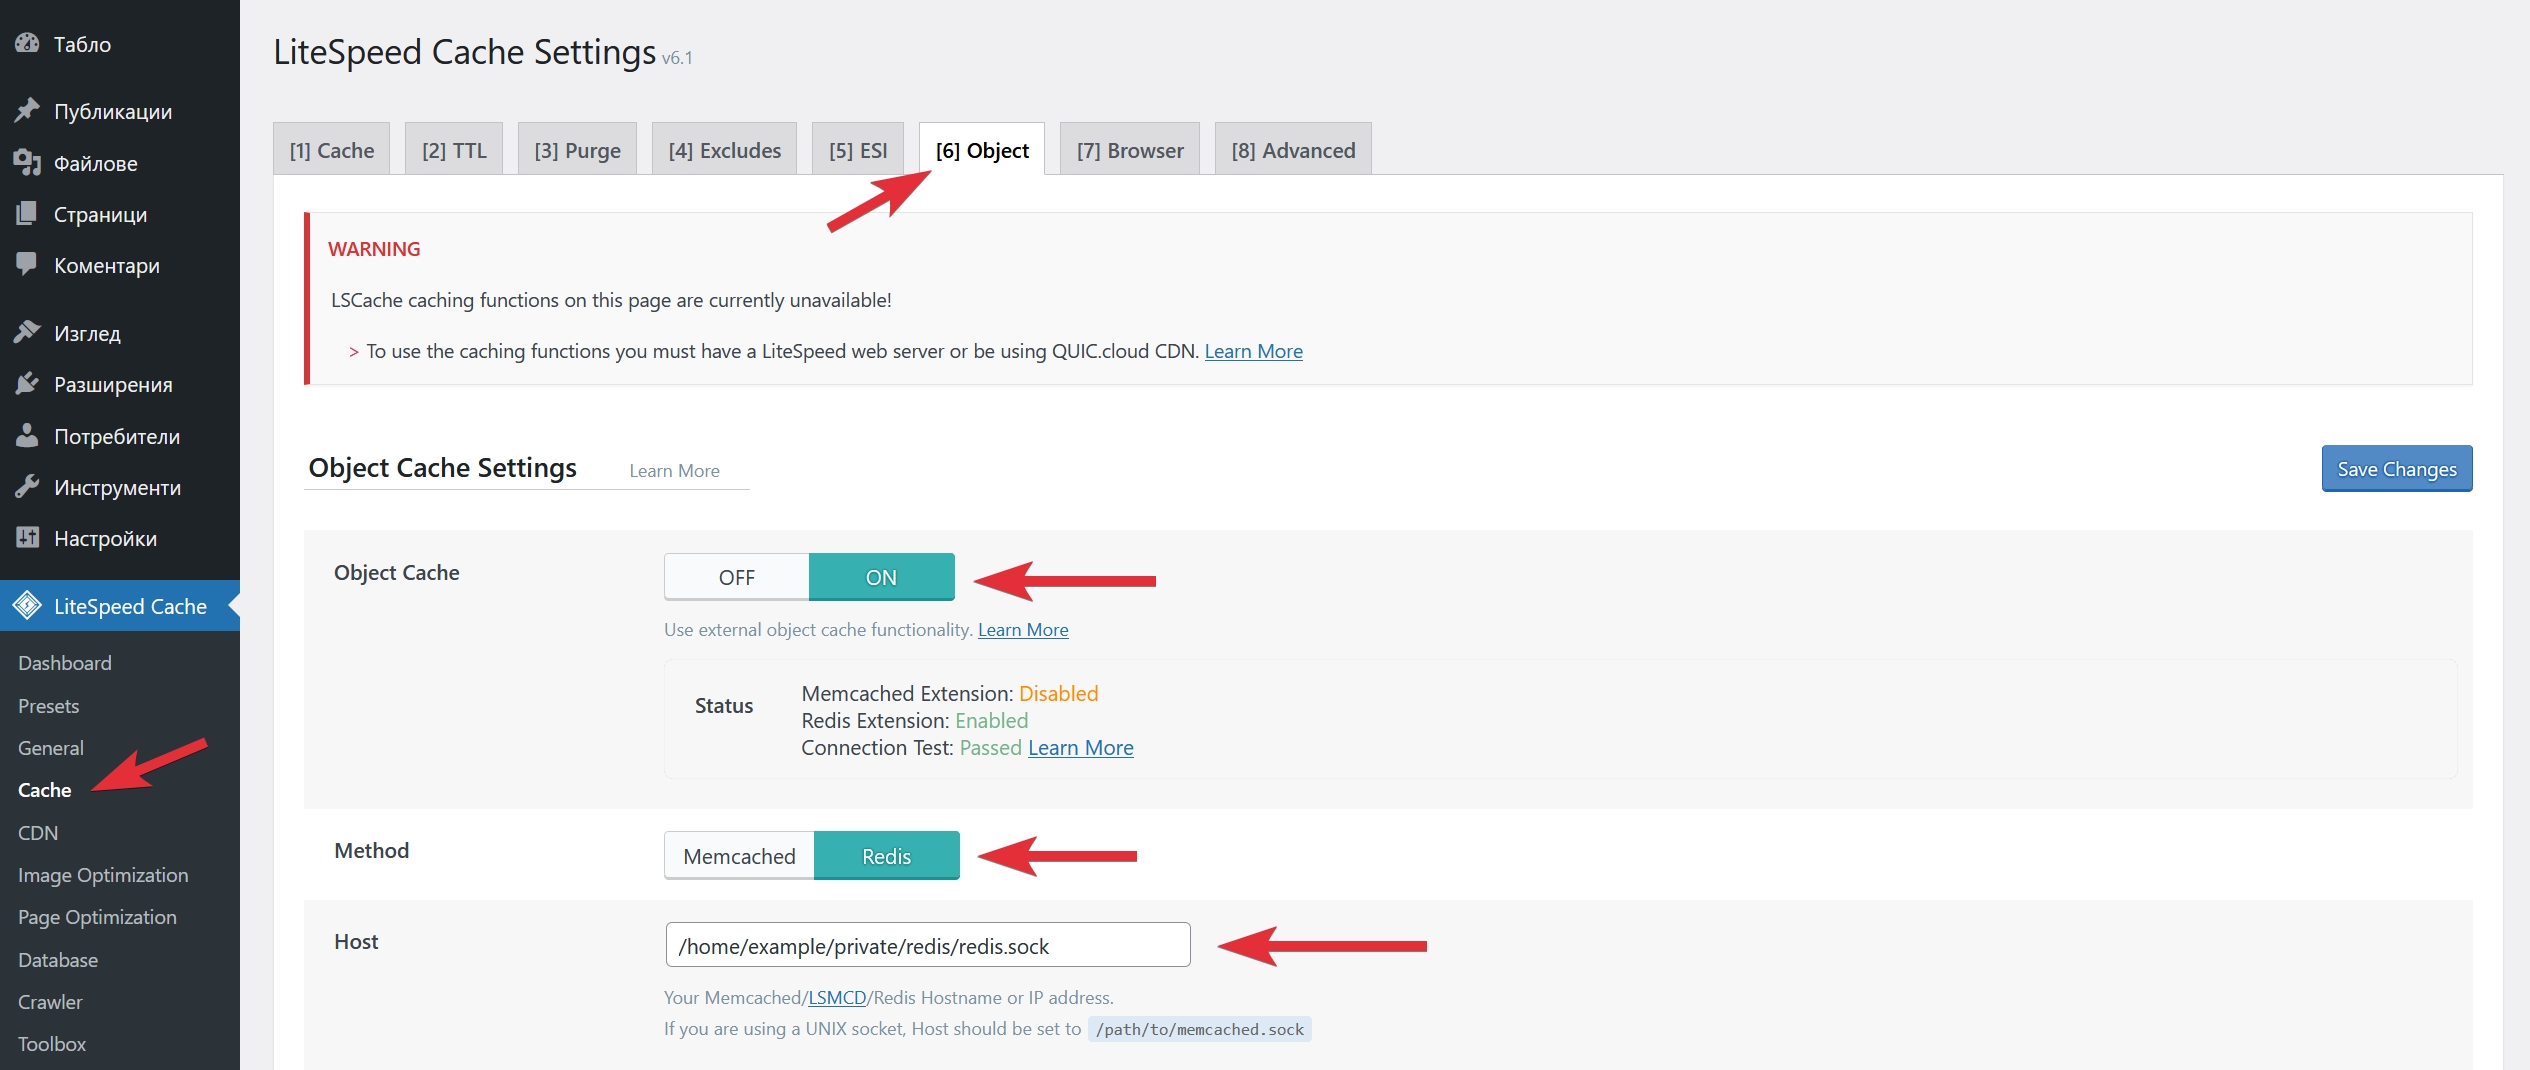Select the [6] Object tab

[982, 150]
